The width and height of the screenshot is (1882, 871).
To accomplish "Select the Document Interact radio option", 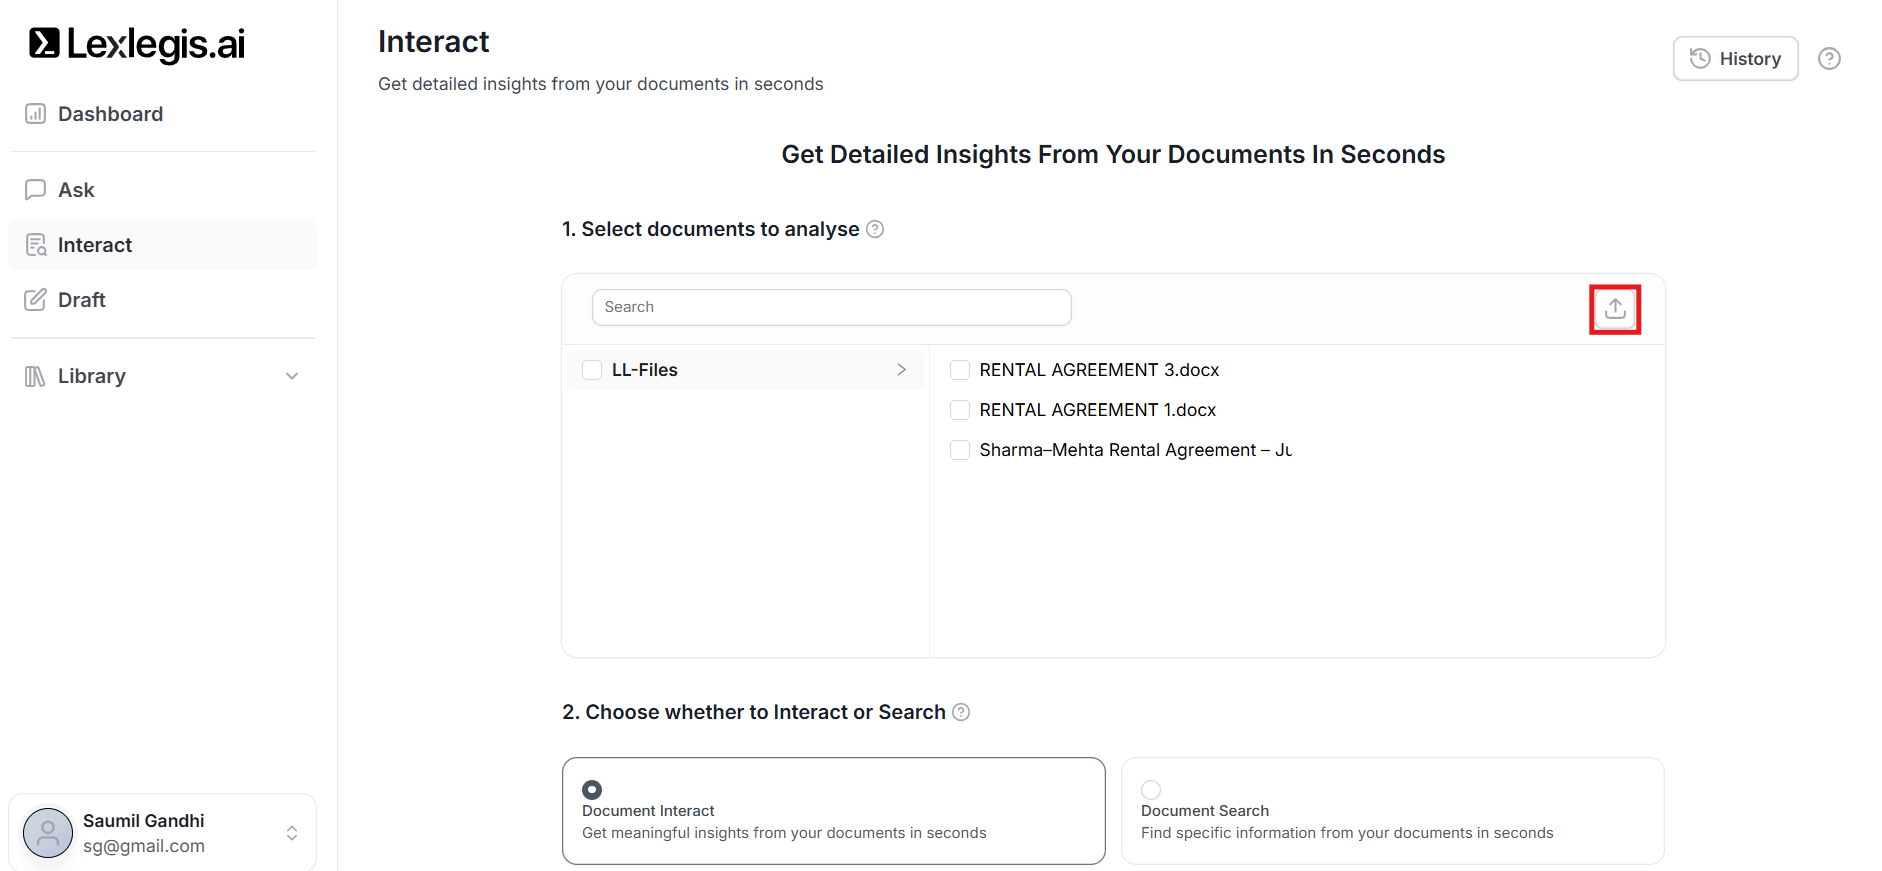I will tap(592, 789).
